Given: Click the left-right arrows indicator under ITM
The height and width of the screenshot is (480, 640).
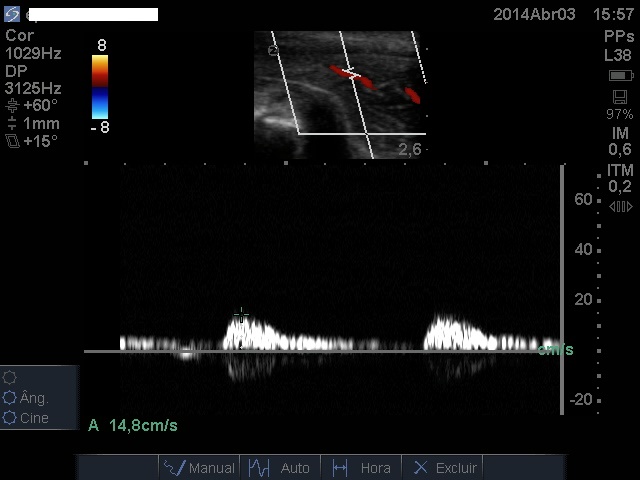Looking at the screenshot, I should 620,207.
